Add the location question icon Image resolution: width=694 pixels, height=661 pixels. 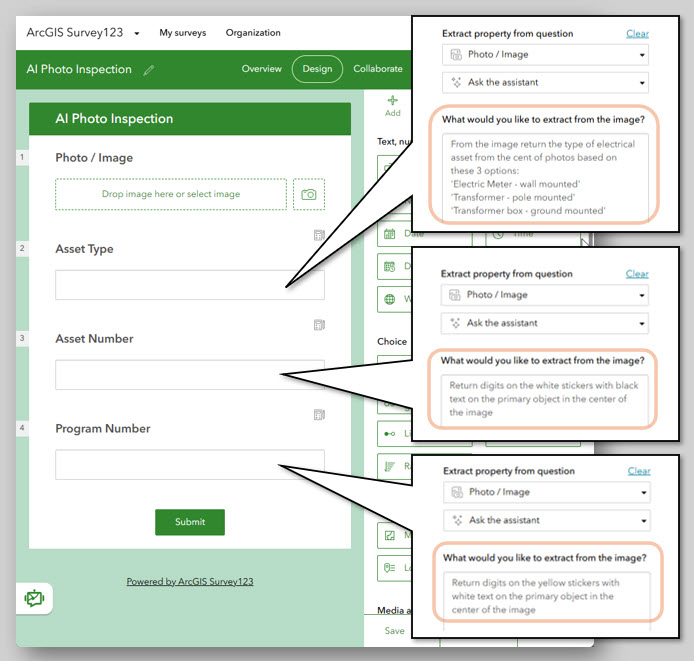point(389,568)
